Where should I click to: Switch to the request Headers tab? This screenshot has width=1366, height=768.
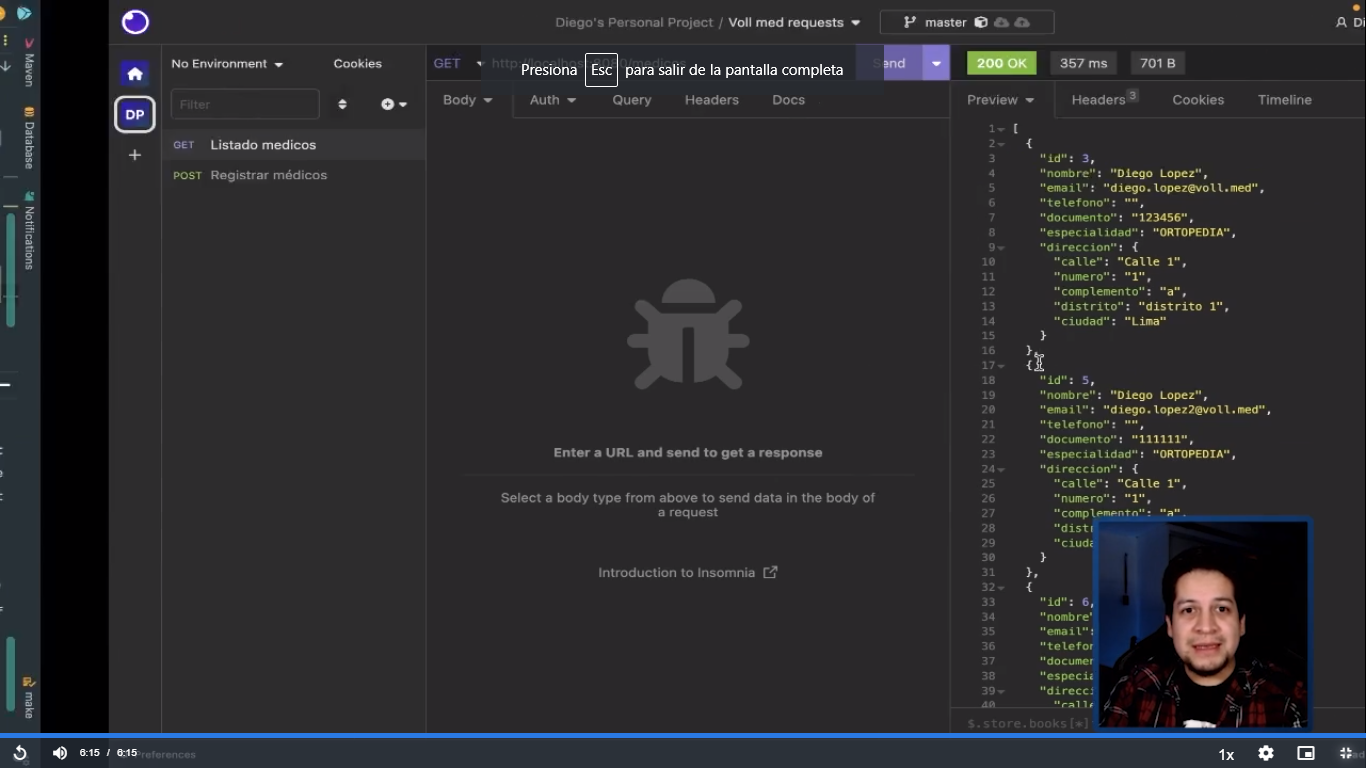point(712,100)
